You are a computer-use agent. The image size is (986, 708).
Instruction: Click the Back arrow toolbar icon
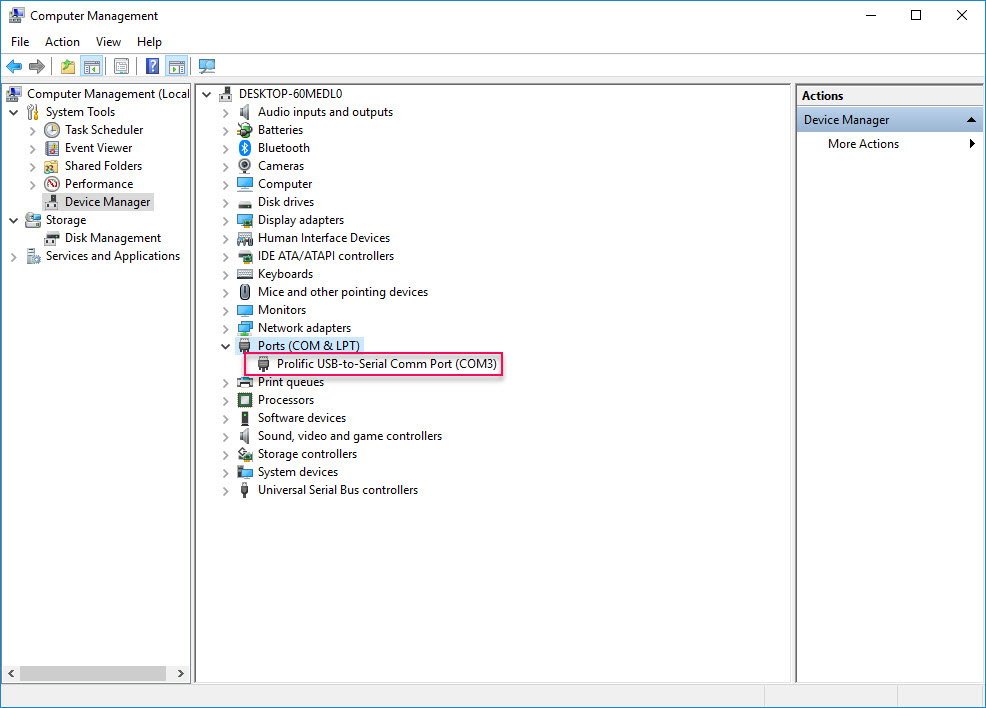(14, 66)
